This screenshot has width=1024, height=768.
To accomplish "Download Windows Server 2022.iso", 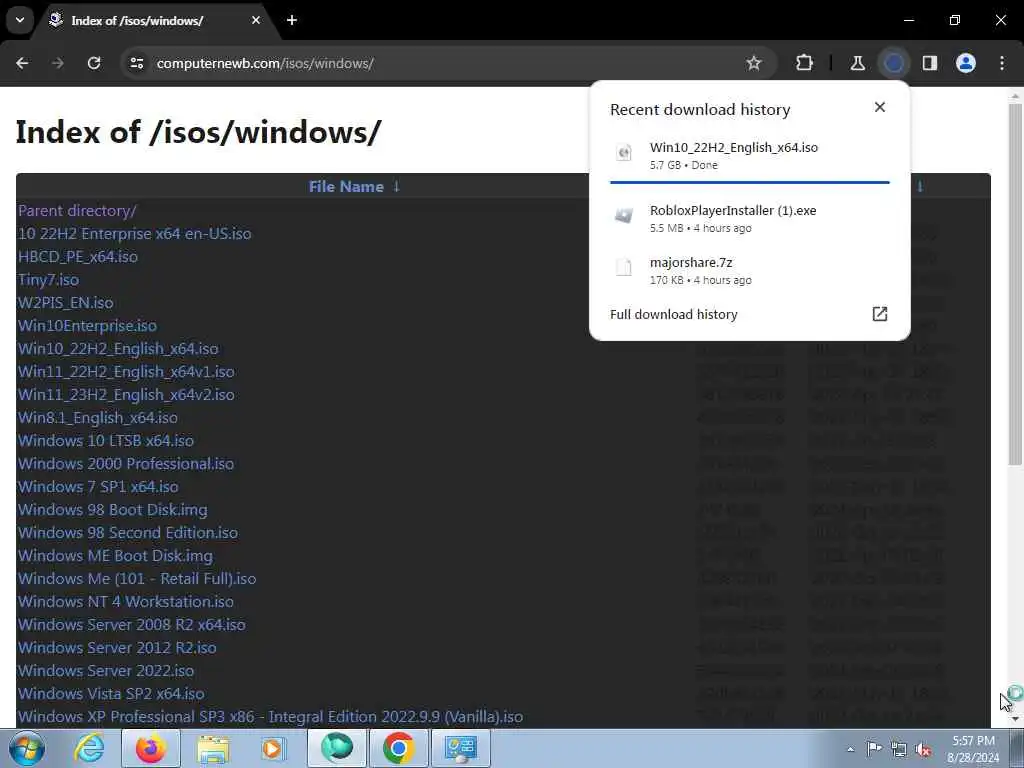I will (106, 671).
